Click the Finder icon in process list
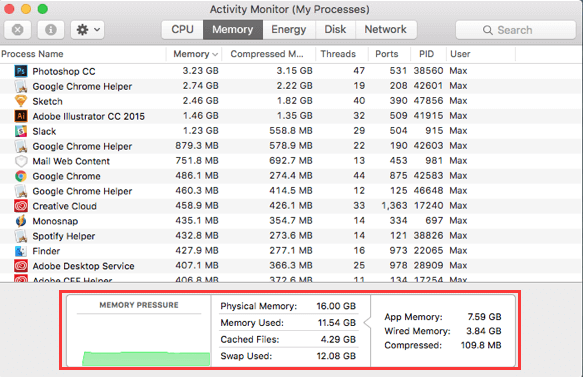The height and width of the screenshot is (377, 583). 21,251
